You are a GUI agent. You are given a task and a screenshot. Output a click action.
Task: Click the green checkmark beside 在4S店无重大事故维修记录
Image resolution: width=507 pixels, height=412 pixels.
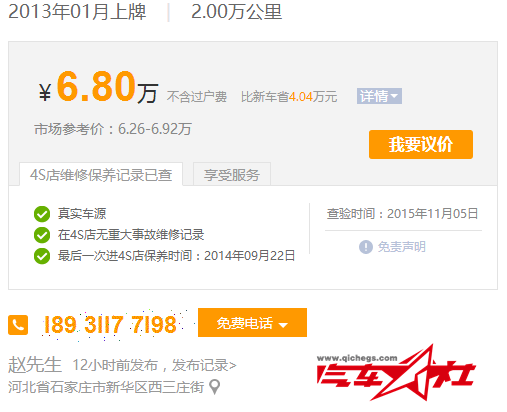pyautogui.click(x=42, y=235)
